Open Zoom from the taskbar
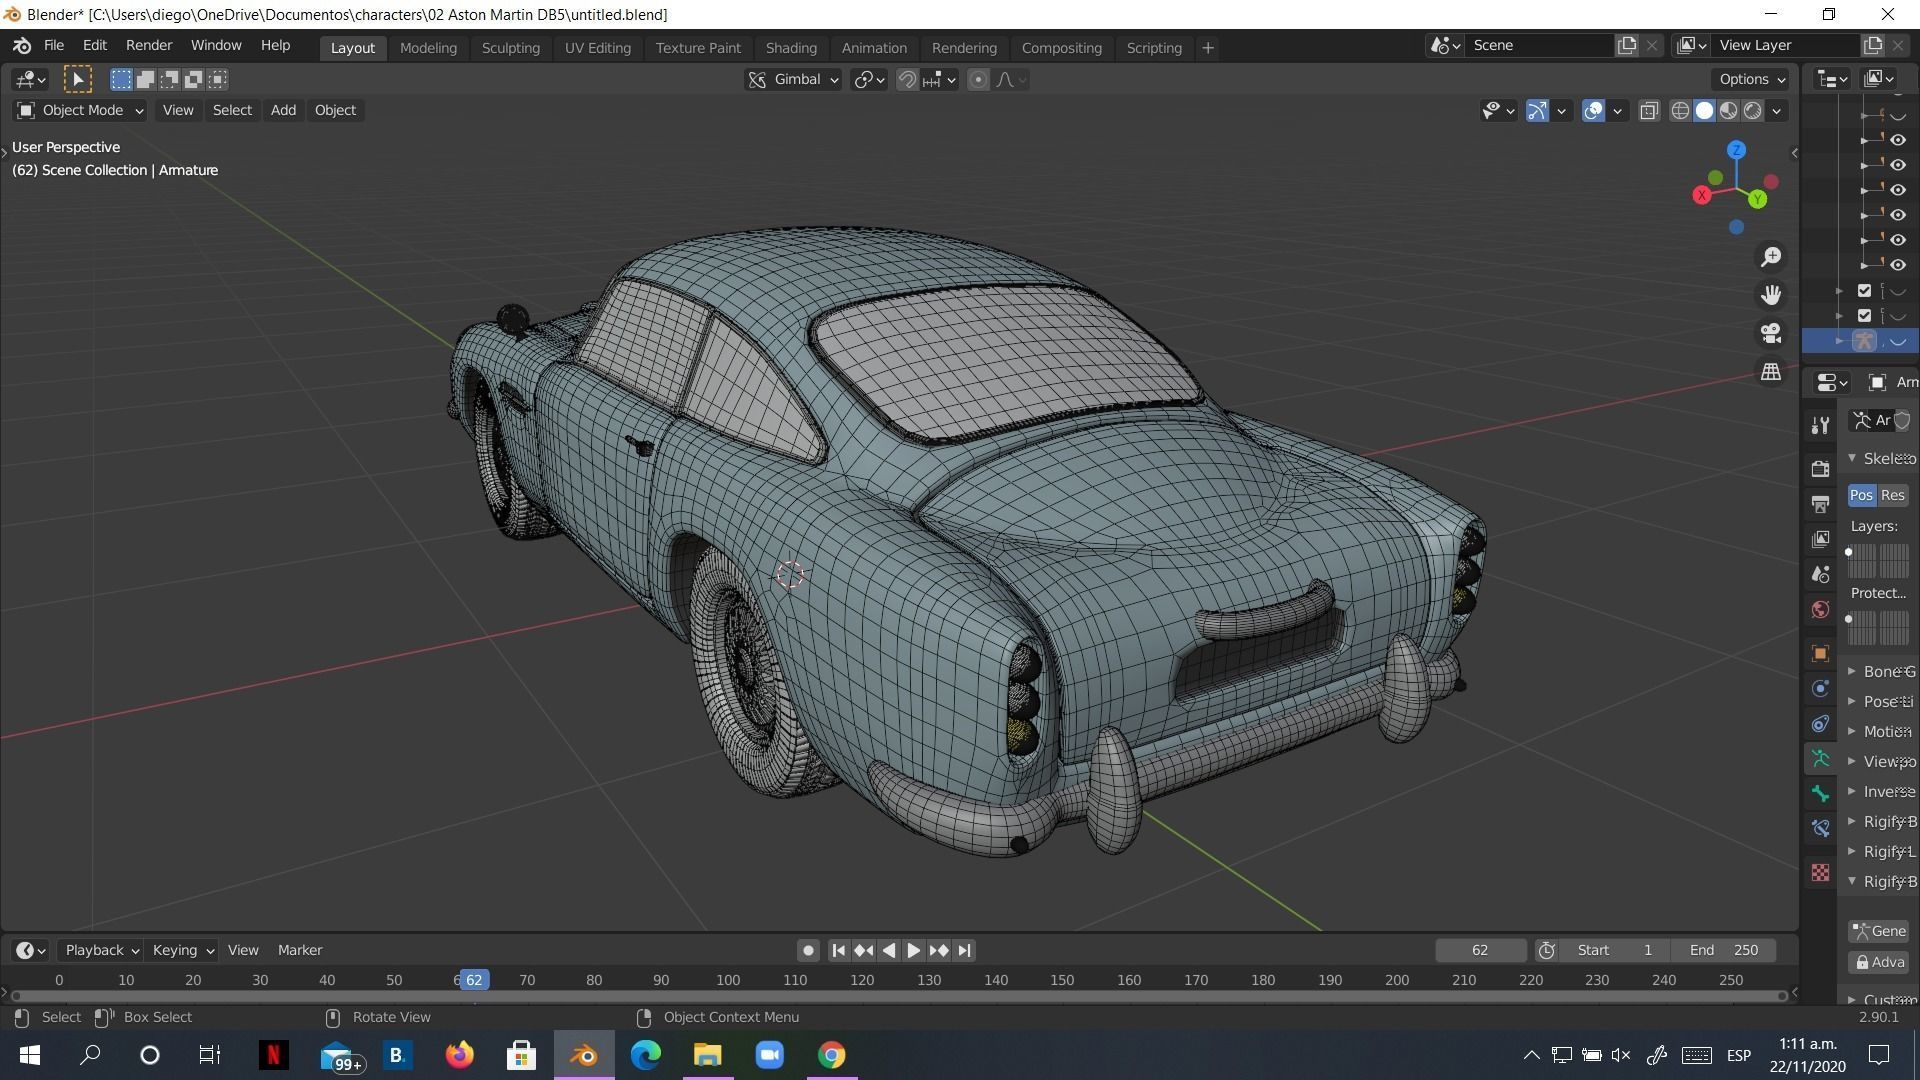1920x1080 pixels. point(769,1055)
